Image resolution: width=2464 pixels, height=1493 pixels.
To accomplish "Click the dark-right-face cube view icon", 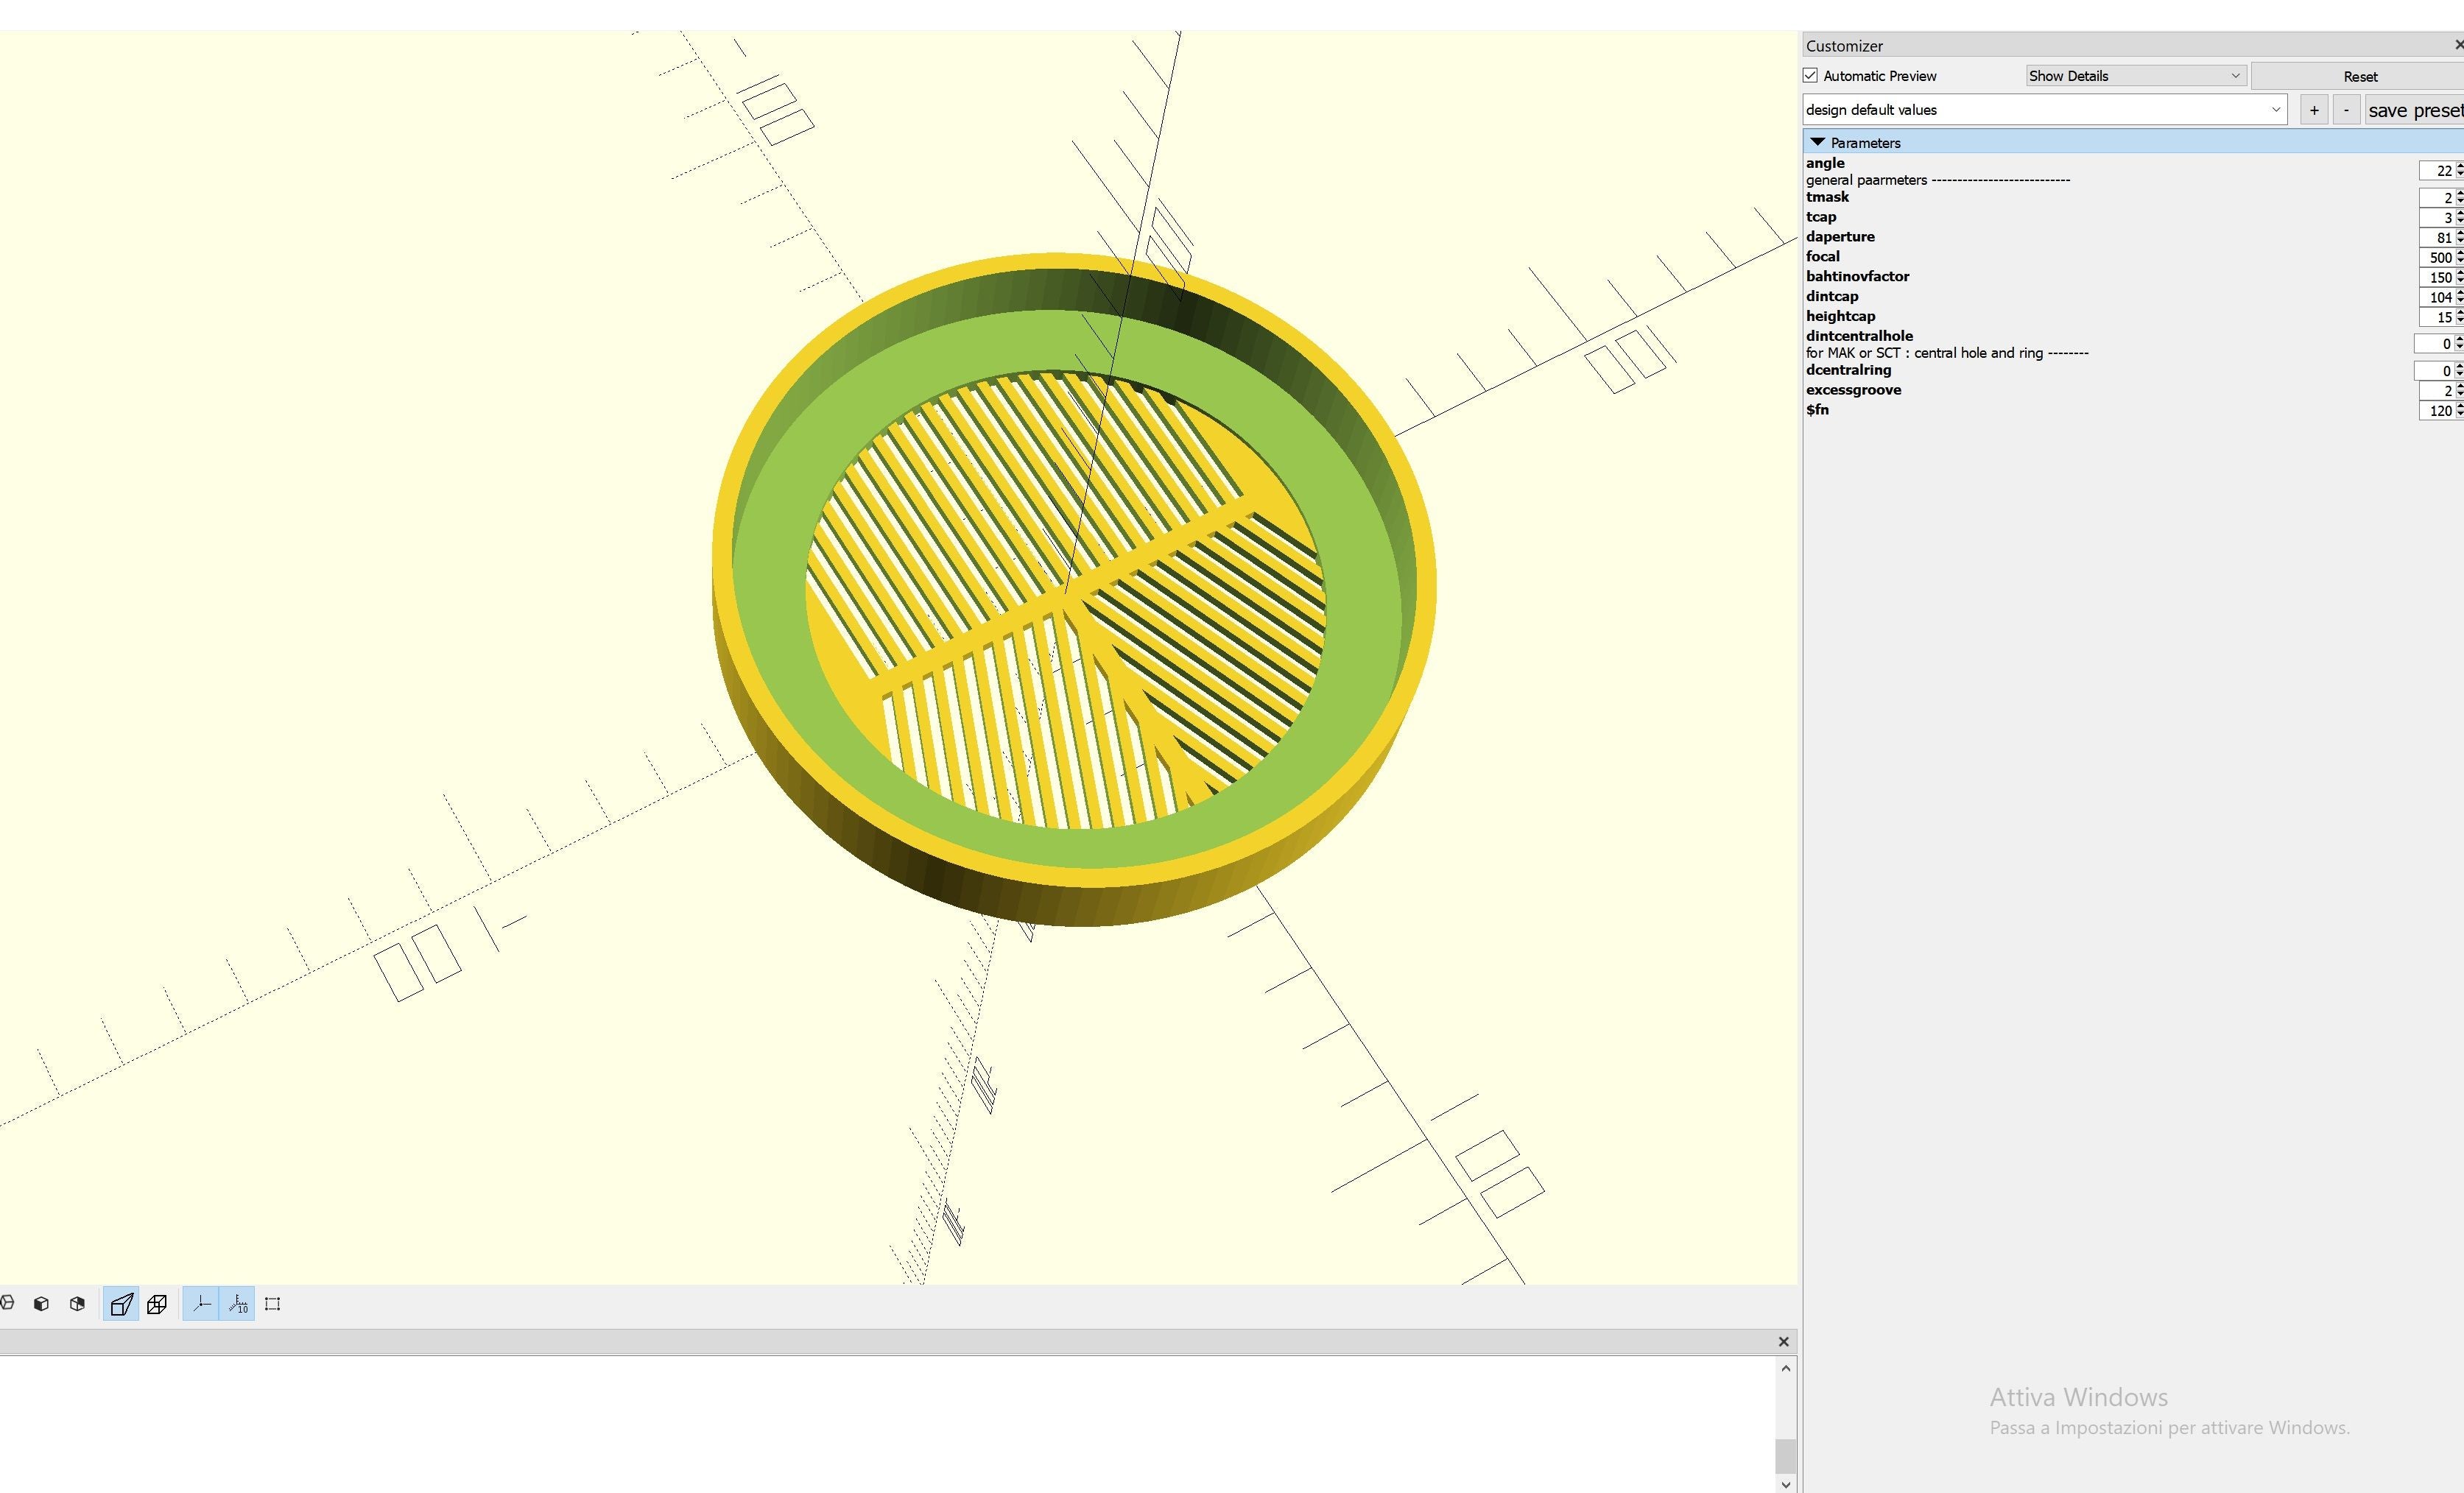I will [x=77, y=1304].
